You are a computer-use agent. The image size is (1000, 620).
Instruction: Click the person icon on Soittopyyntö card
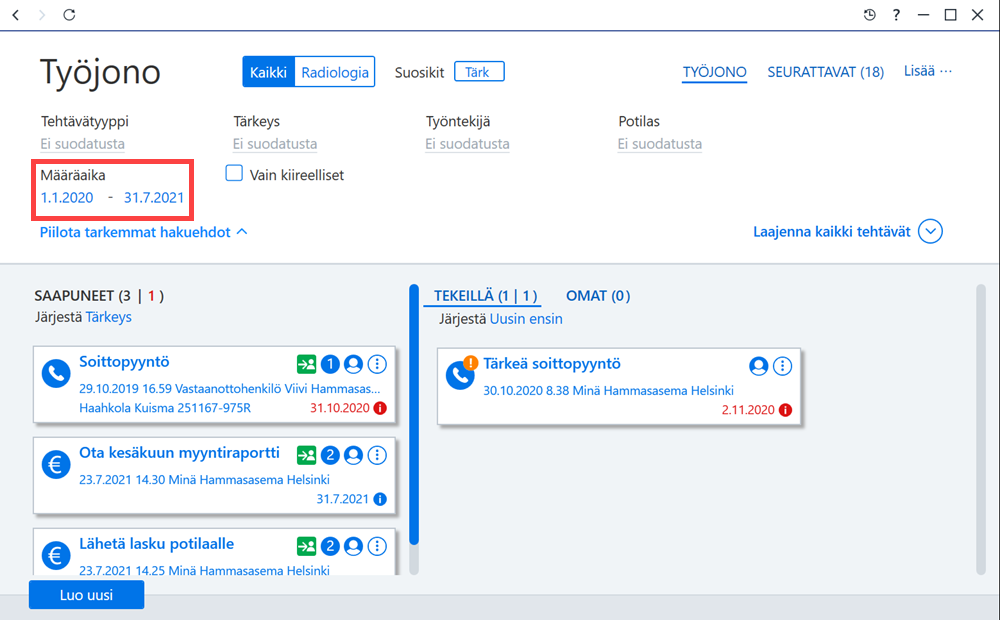coord(353,364)
